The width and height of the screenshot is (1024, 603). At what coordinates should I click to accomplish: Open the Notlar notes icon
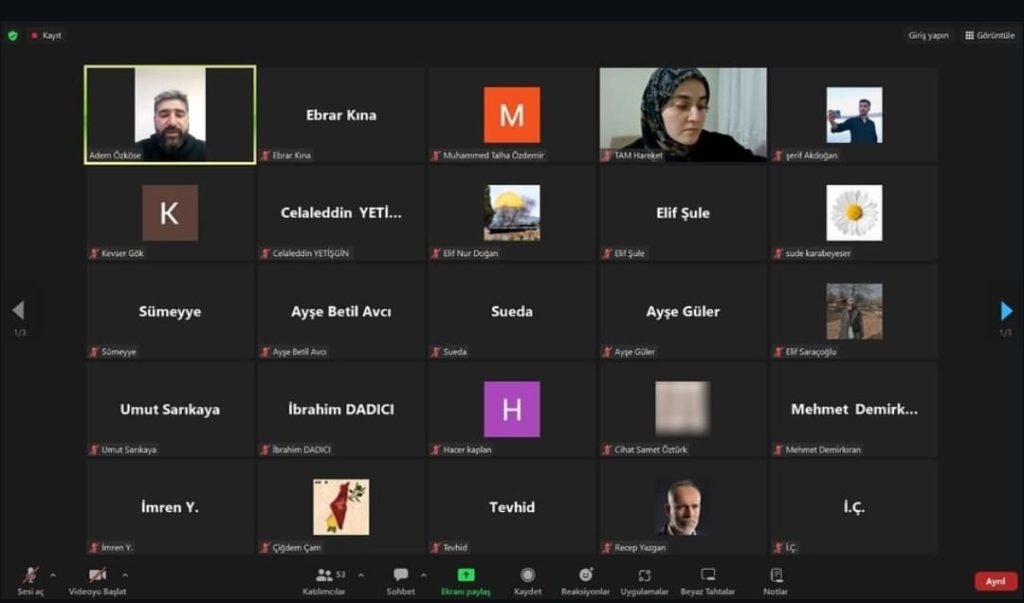click(x=776, y=576)
